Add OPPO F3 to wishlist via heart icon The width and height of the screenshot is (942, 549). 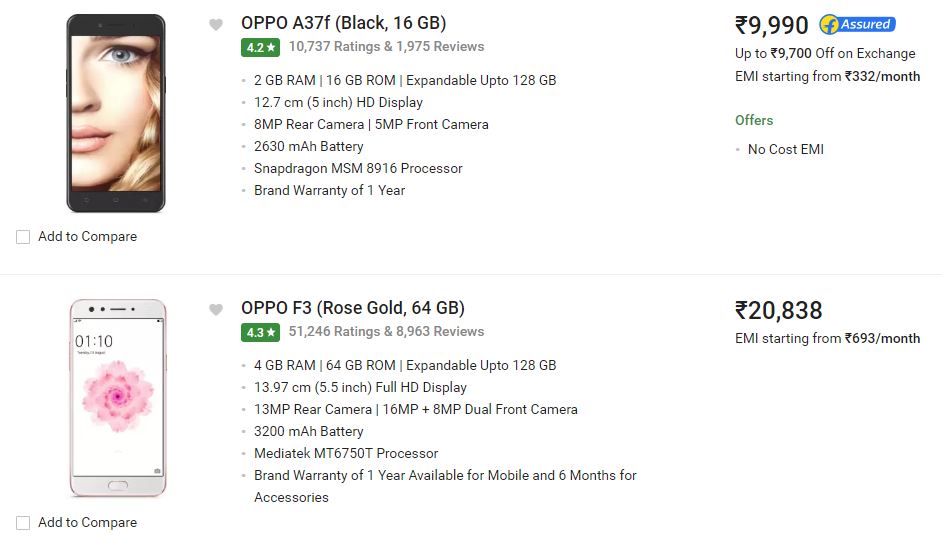(x=216, y=309)
